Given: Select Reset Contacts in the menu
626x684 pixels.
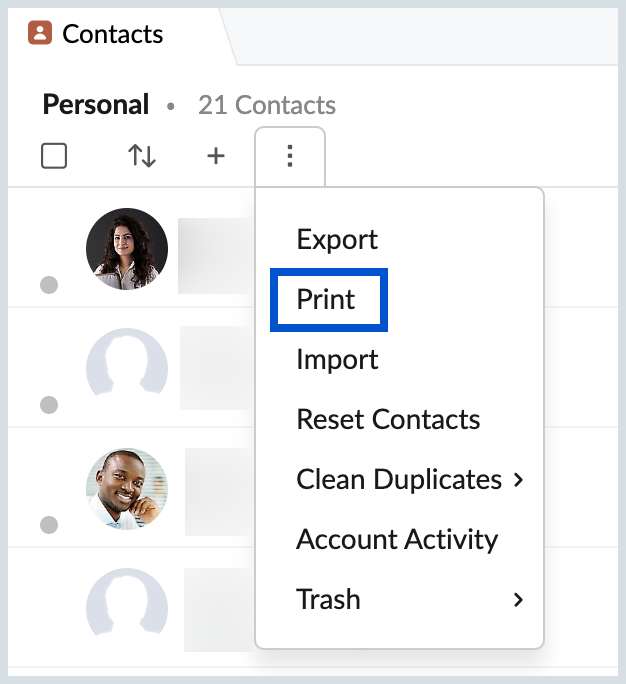Looking at the screenshot, I should pos(388,420).
